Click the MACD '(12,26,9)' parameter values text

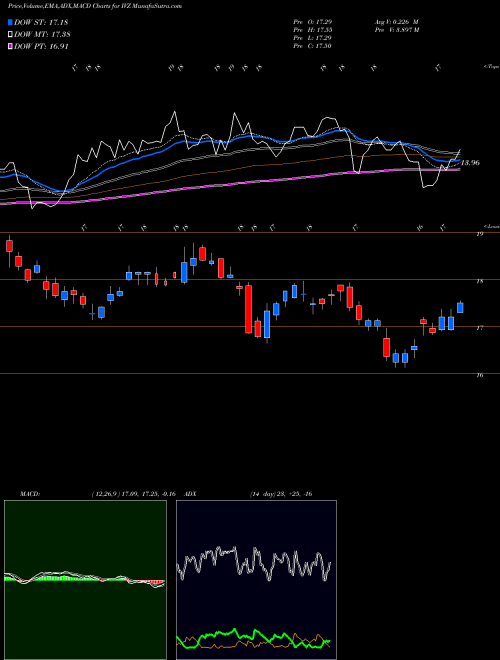point(133,494)
